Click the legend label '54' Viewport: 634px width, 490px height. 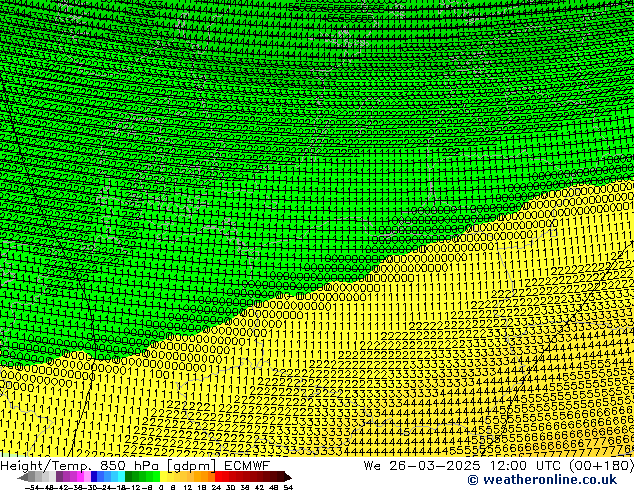coord(288,487)
